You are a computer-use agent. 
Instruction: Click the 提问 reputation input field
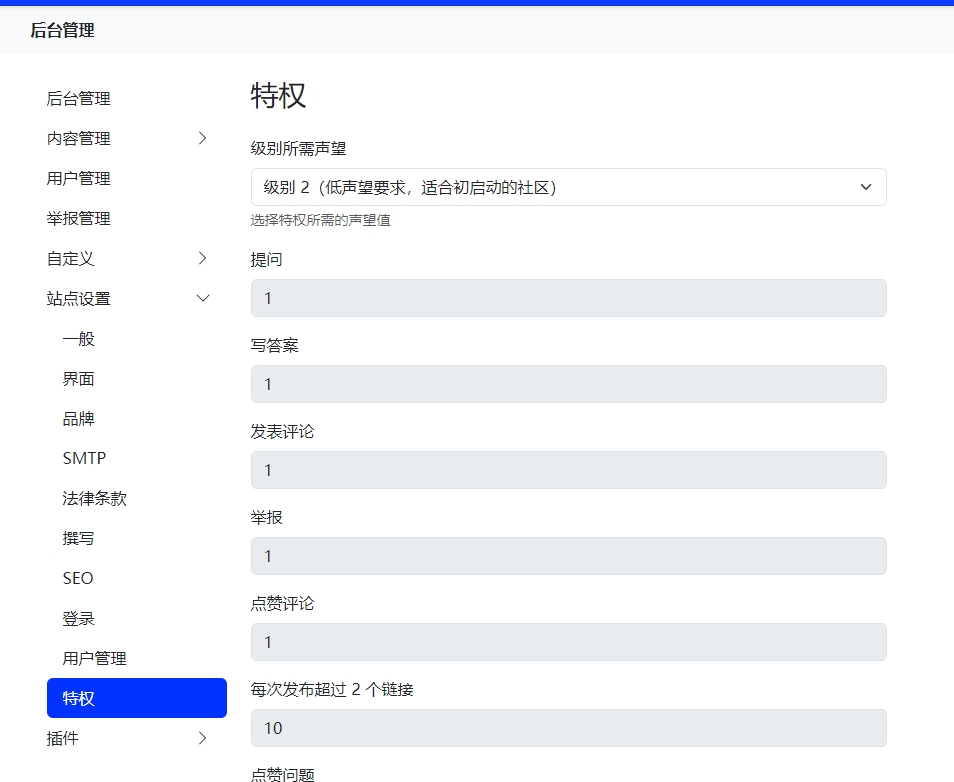(x=568, y=298)
